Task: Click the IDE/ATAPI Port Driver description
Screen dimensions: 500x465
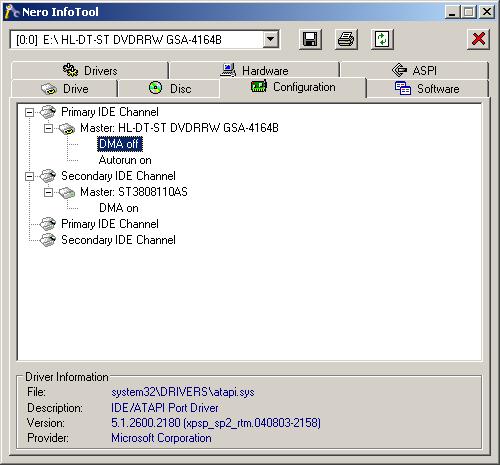Action: (165, 408)
